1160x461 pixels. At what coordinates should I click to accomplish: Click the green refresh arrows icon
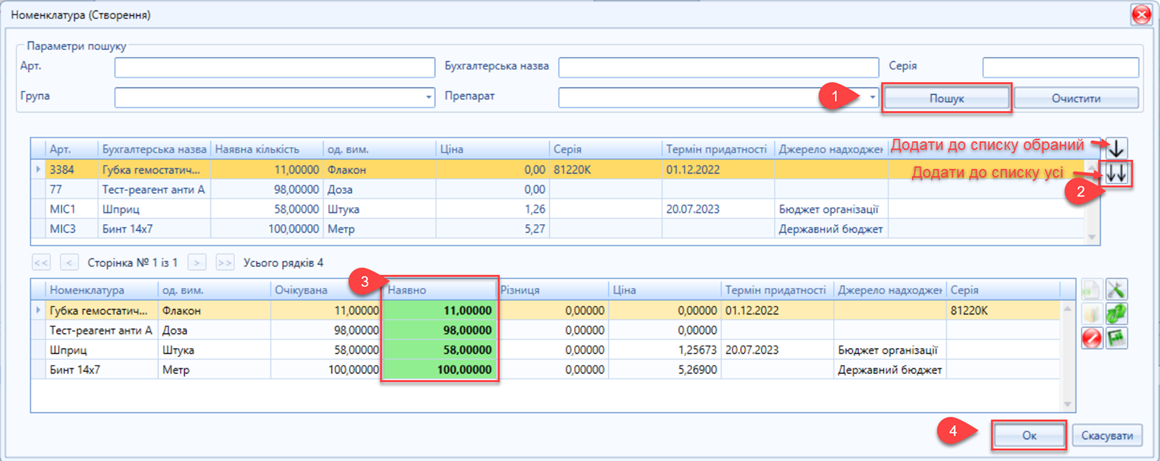pos(1116,314)
